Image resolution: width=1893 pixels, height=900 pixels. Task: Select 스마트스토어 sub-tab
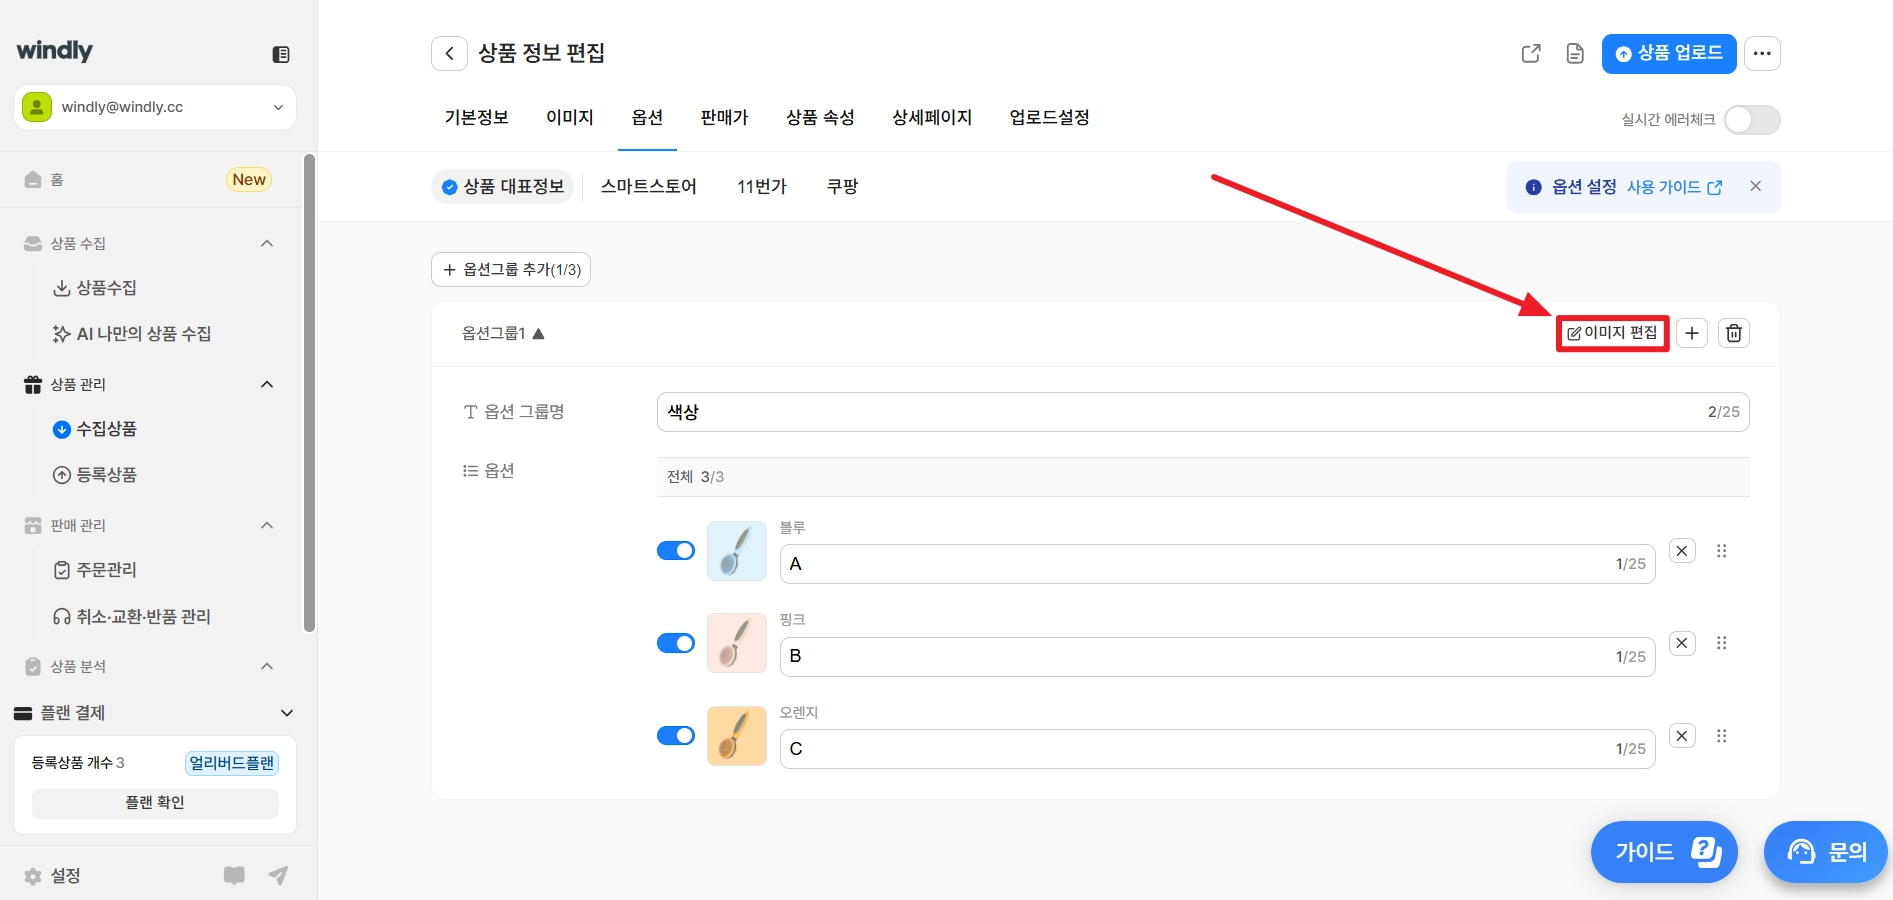pos(648,187)
